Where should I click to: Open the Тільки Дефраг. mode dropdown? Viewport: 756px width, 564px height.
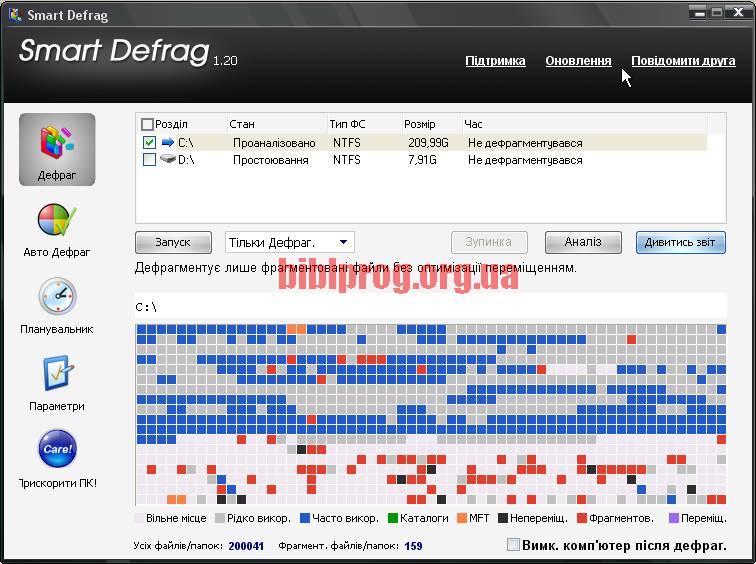tap(289, 242)
